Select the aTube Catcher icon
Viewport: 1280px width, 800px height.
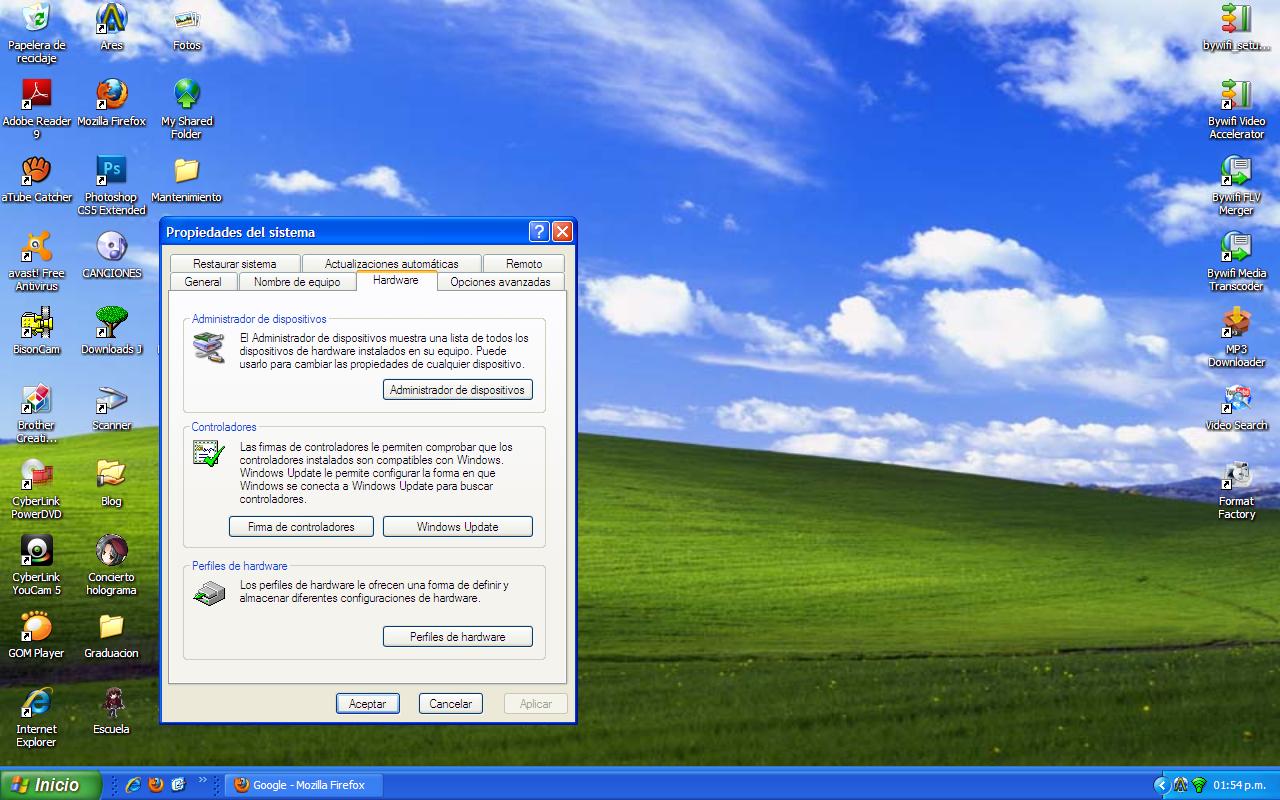[x=37, y=179]
